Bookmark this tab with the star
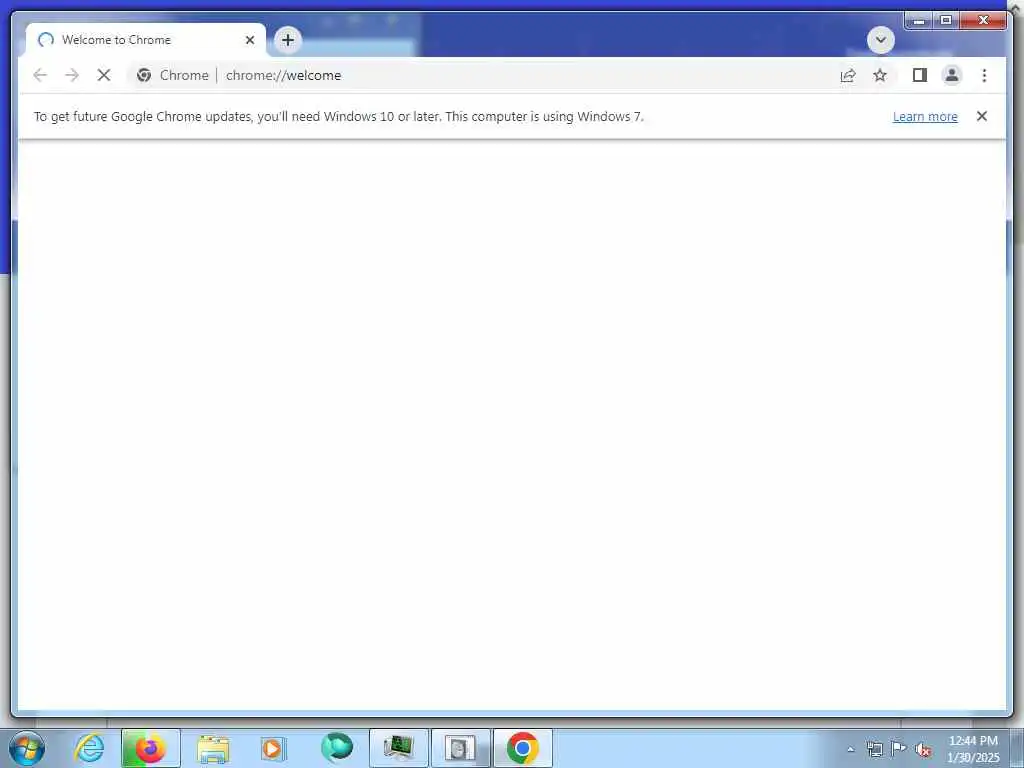This screenshot has height=768, width=1024. point(880,75)
